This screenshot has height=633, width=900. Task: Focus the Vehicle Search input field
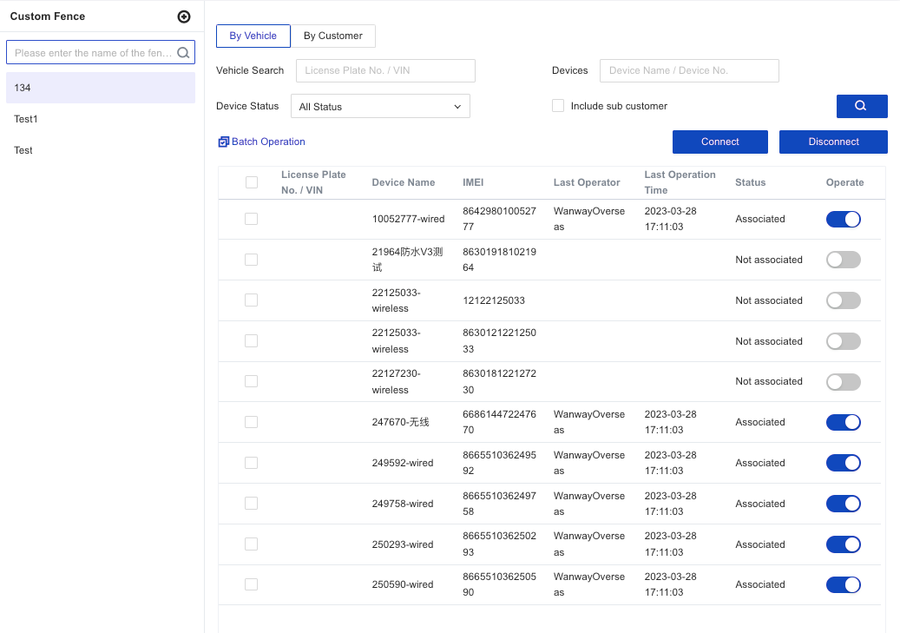385,71
